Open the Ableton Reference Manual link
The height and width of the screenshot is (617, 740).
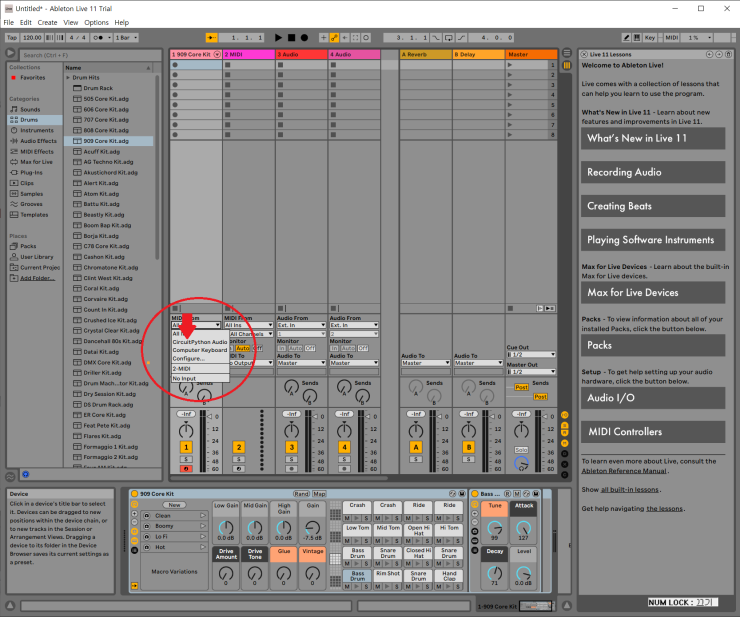coord(629,470)
